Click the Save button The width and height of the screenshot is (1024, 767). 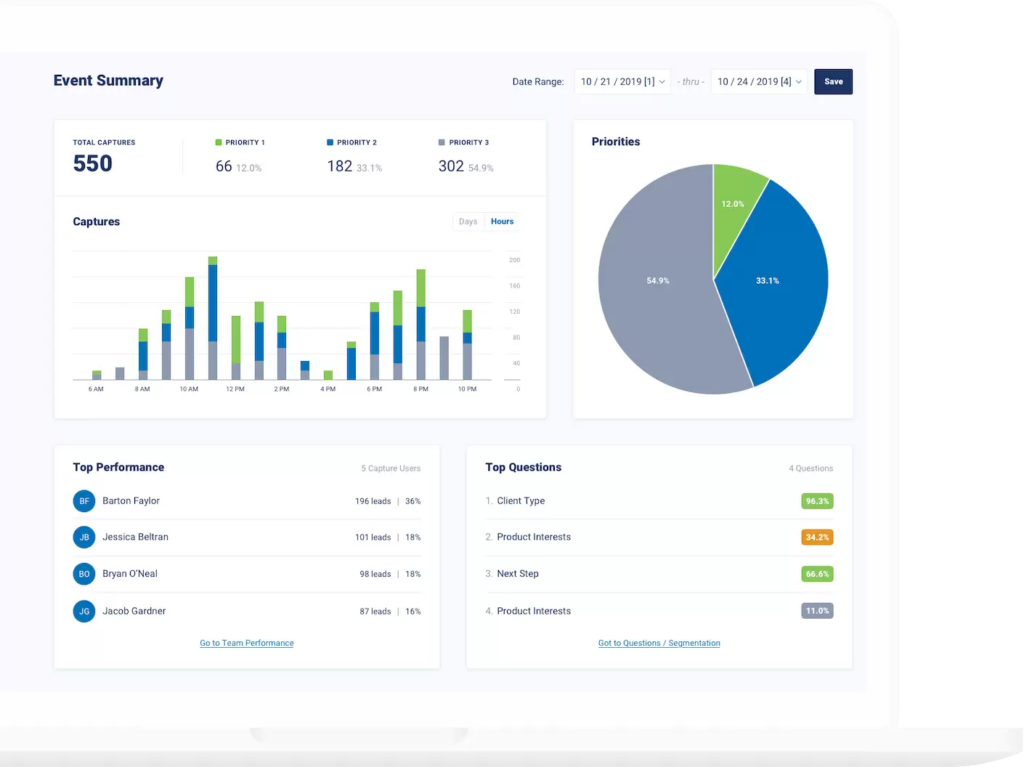(833, 82)
